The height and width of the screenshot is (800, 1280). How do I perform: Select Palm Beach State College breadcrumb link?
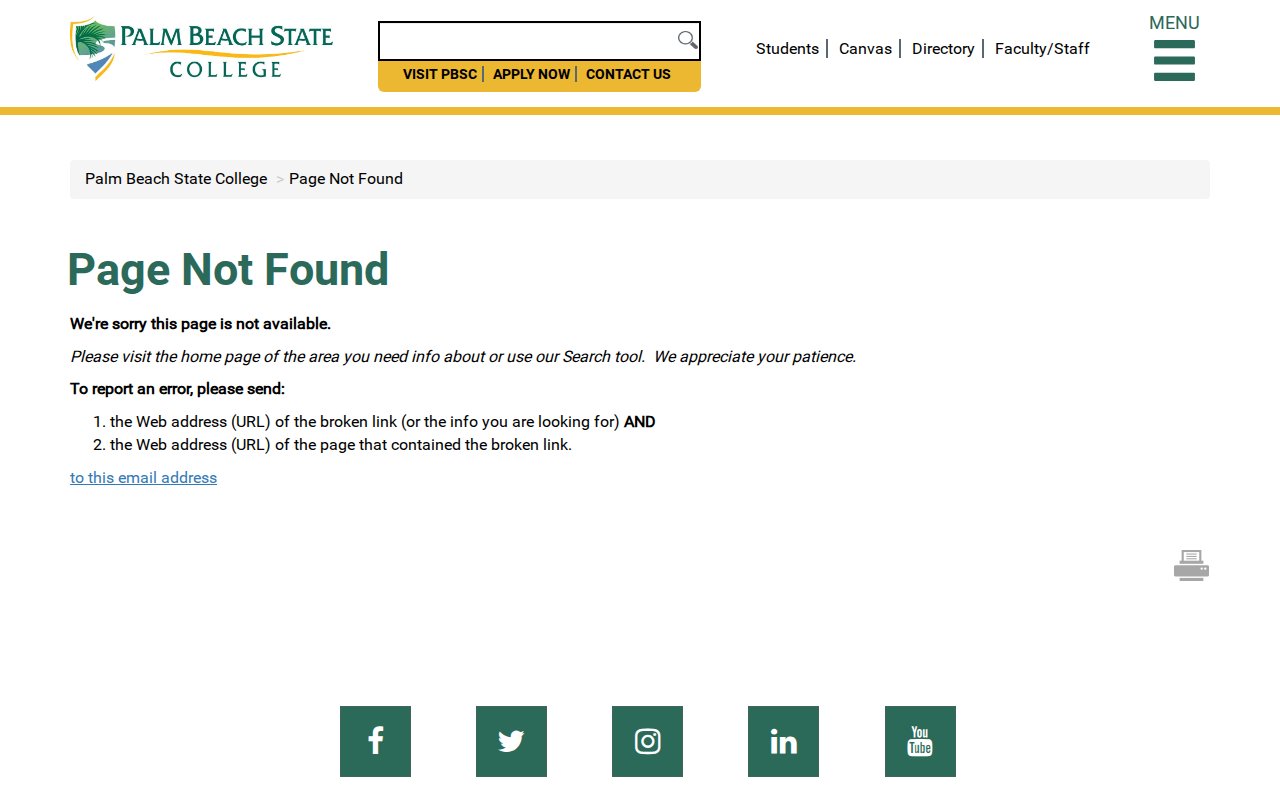click(x=176, y=179)
